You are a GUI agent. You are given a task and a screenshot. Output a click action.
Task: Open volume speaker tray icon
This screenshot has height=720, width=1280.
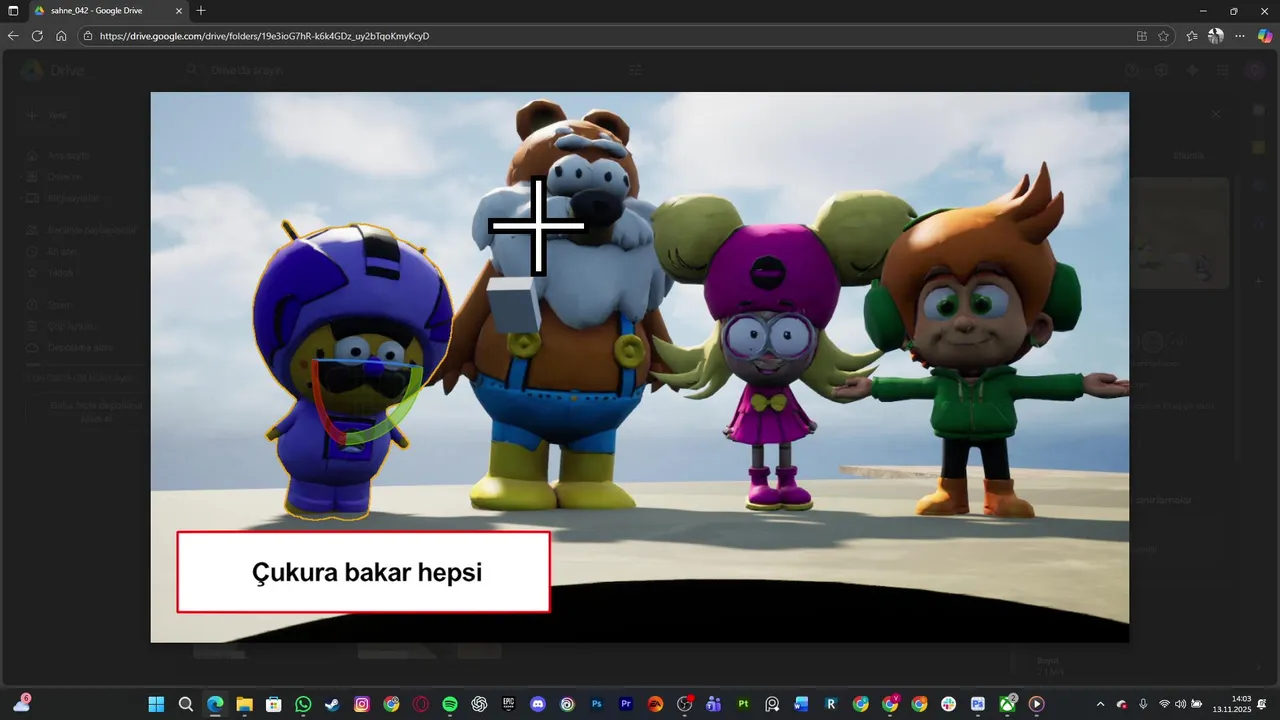pos(1180,704)
